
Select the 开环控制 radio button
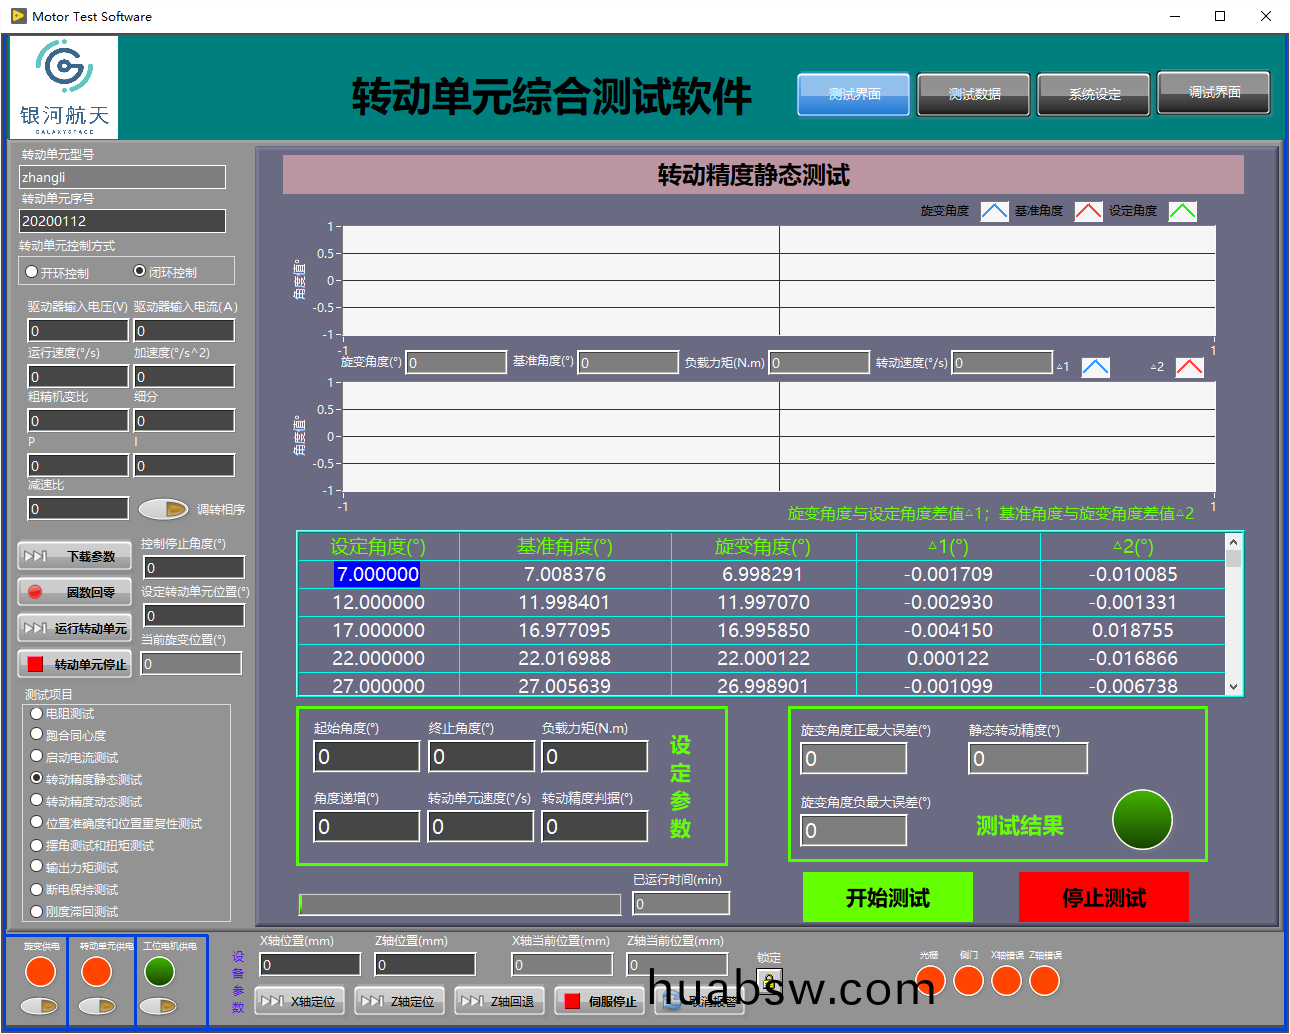pos(32,272)
